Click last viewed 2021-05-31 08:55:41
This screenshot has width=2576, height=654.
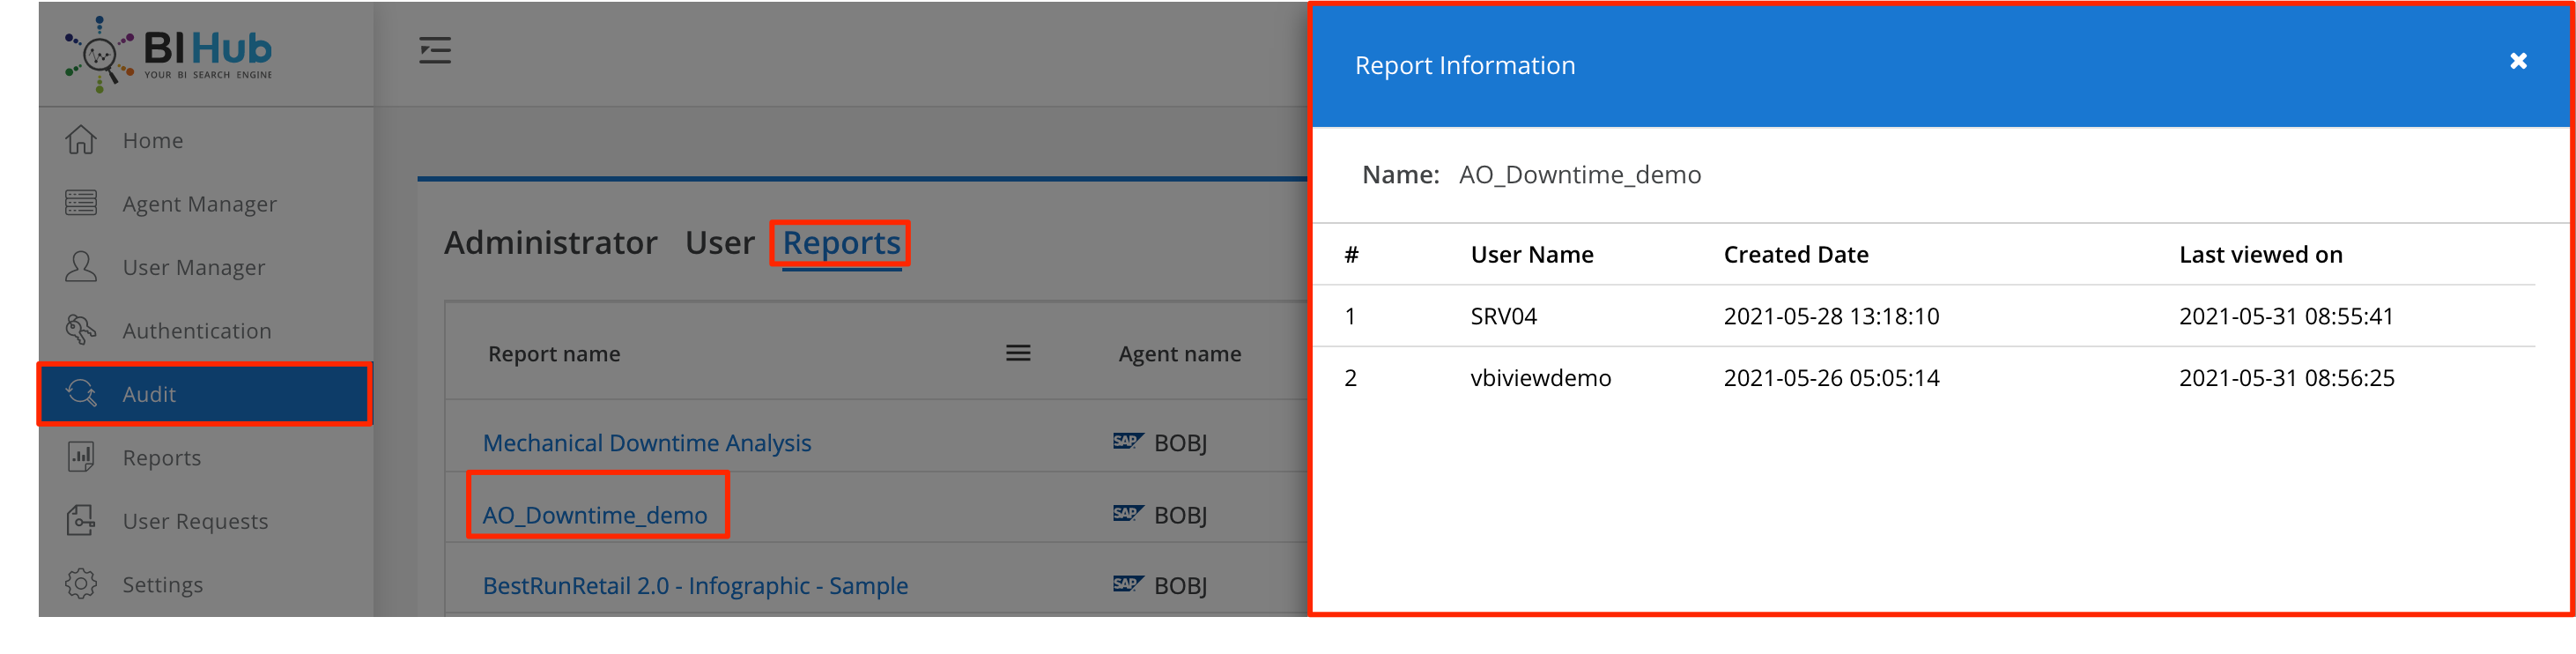pyautogui.click(x=2287, y=317)
